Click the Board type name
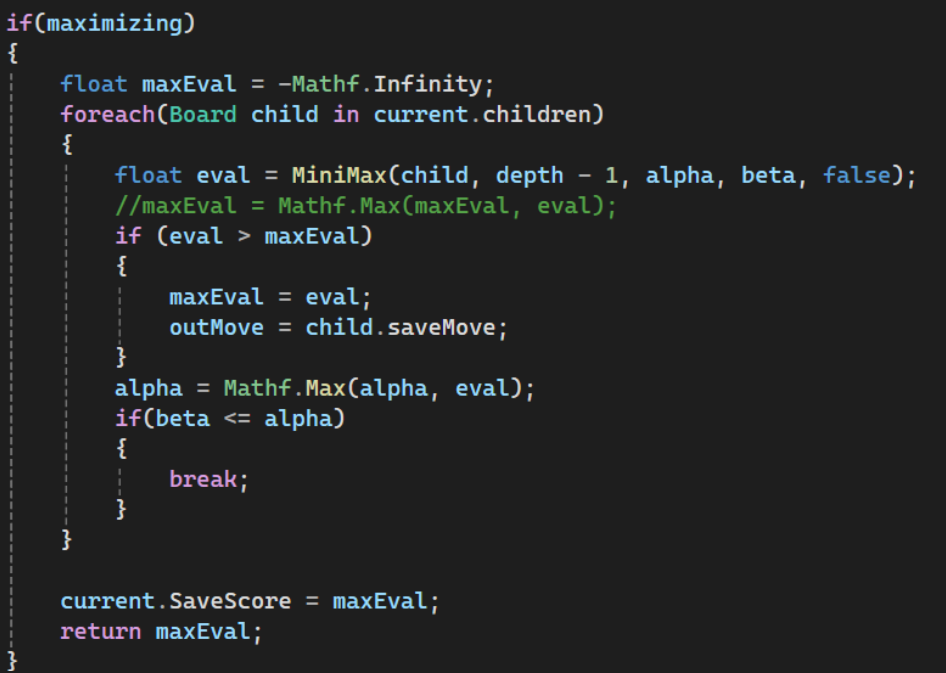 pyautogui.click(x=203, y=114)
